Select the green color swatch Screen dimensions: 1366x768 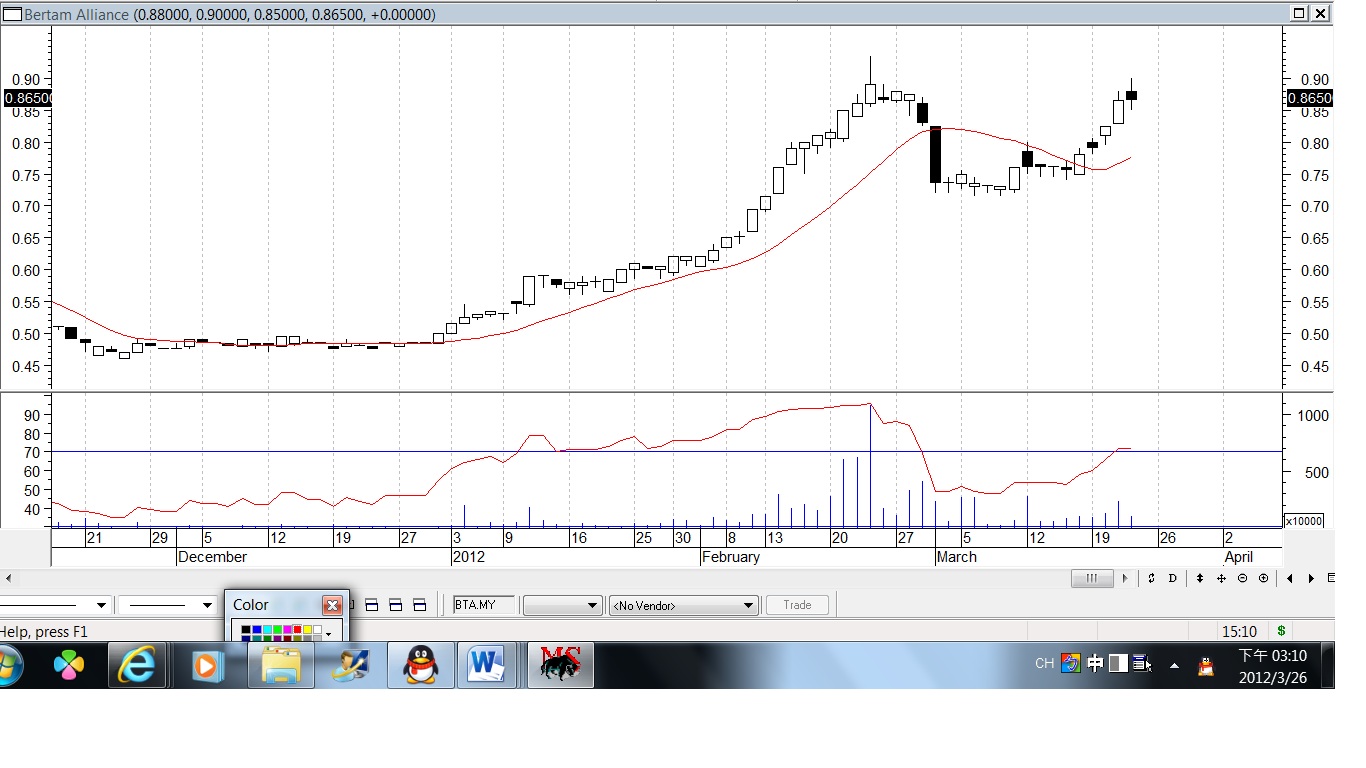277,630
